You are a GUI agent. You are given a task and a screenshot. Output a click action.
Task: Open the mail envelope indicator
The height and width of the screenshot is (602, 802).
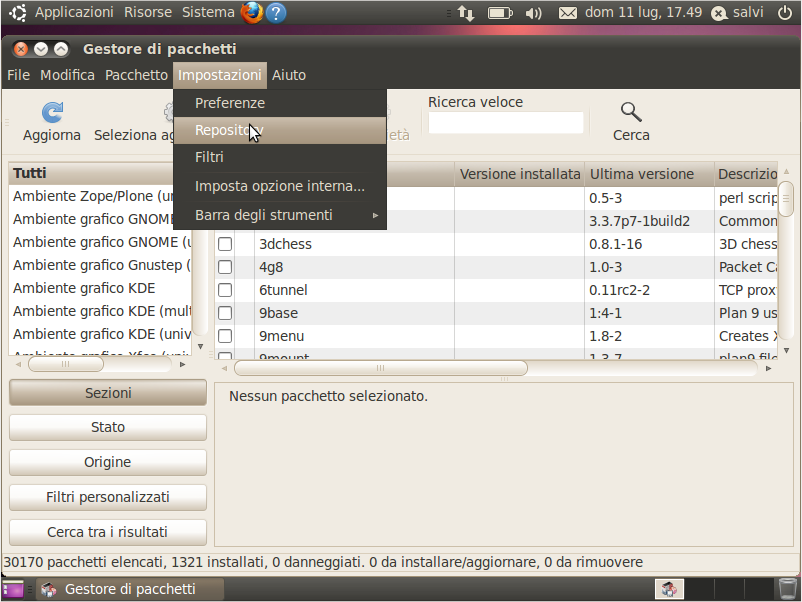click(567, 13)
